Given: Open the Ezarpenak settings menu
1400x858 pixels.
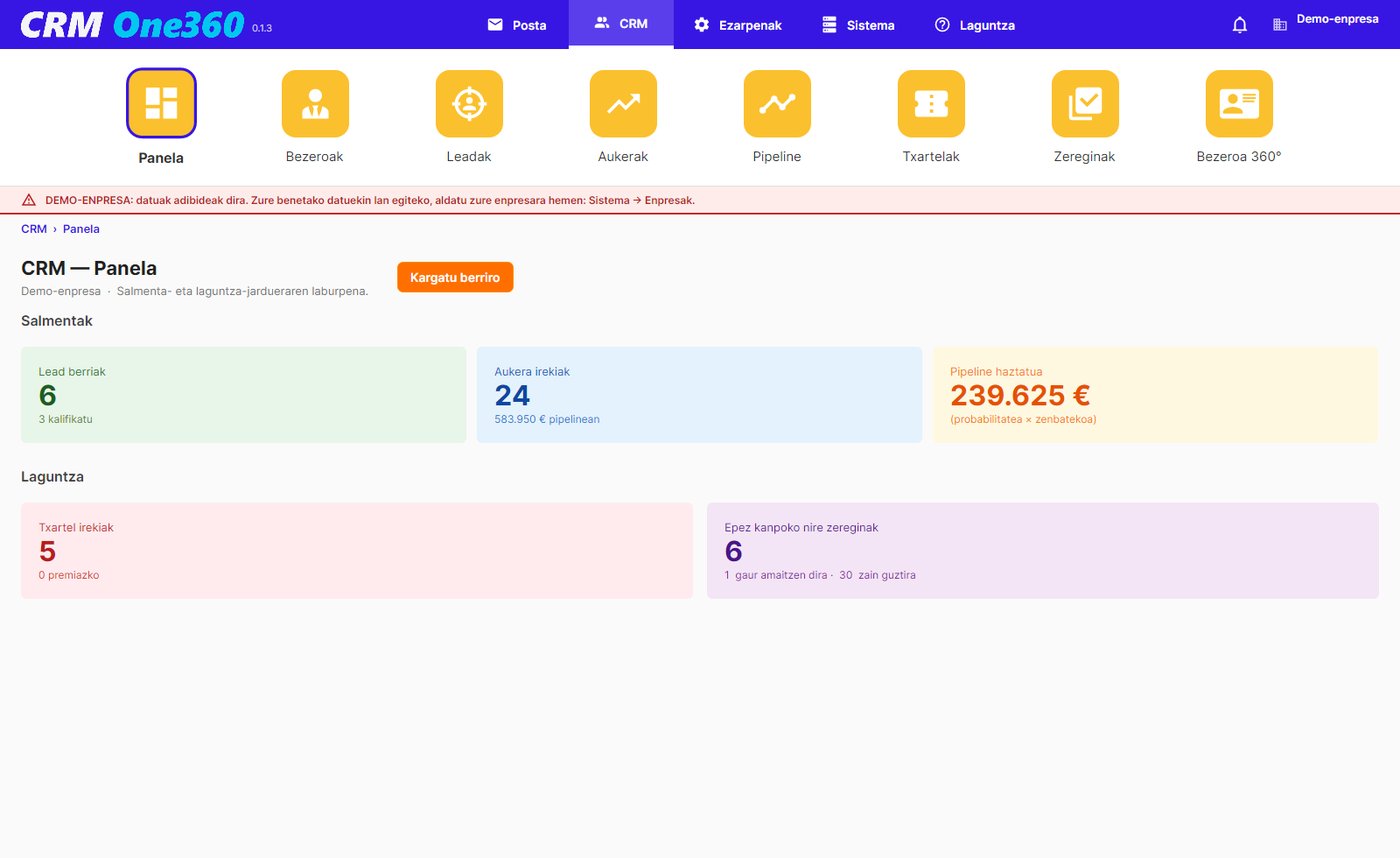Looking at the screenshot, I should (x=738, y=25).
